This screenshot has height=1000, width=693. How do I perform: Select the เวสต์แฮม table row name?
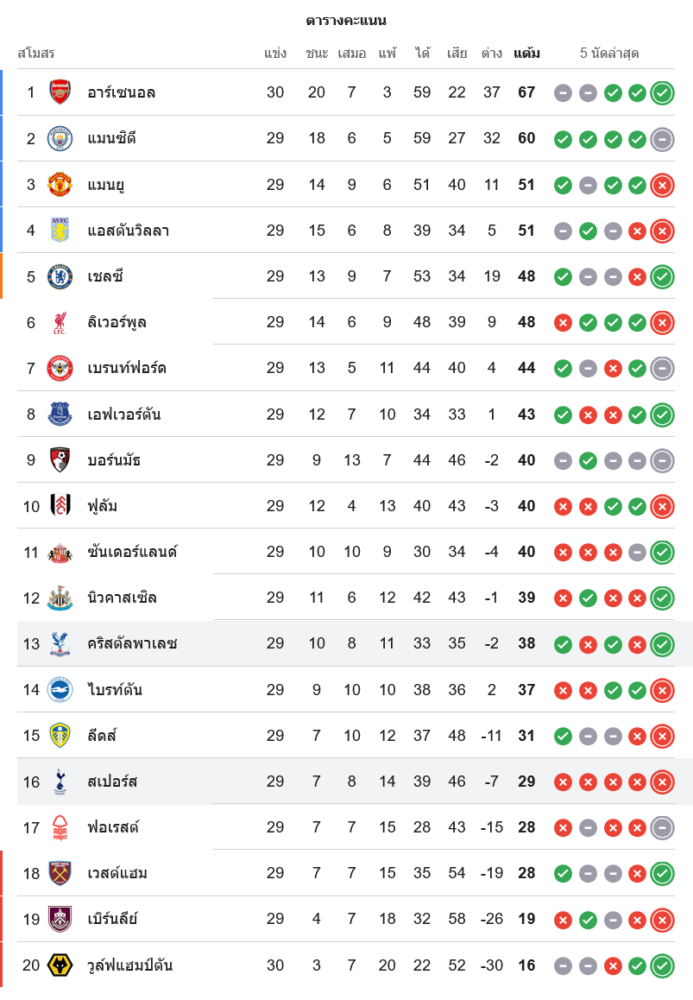(118, 873)
